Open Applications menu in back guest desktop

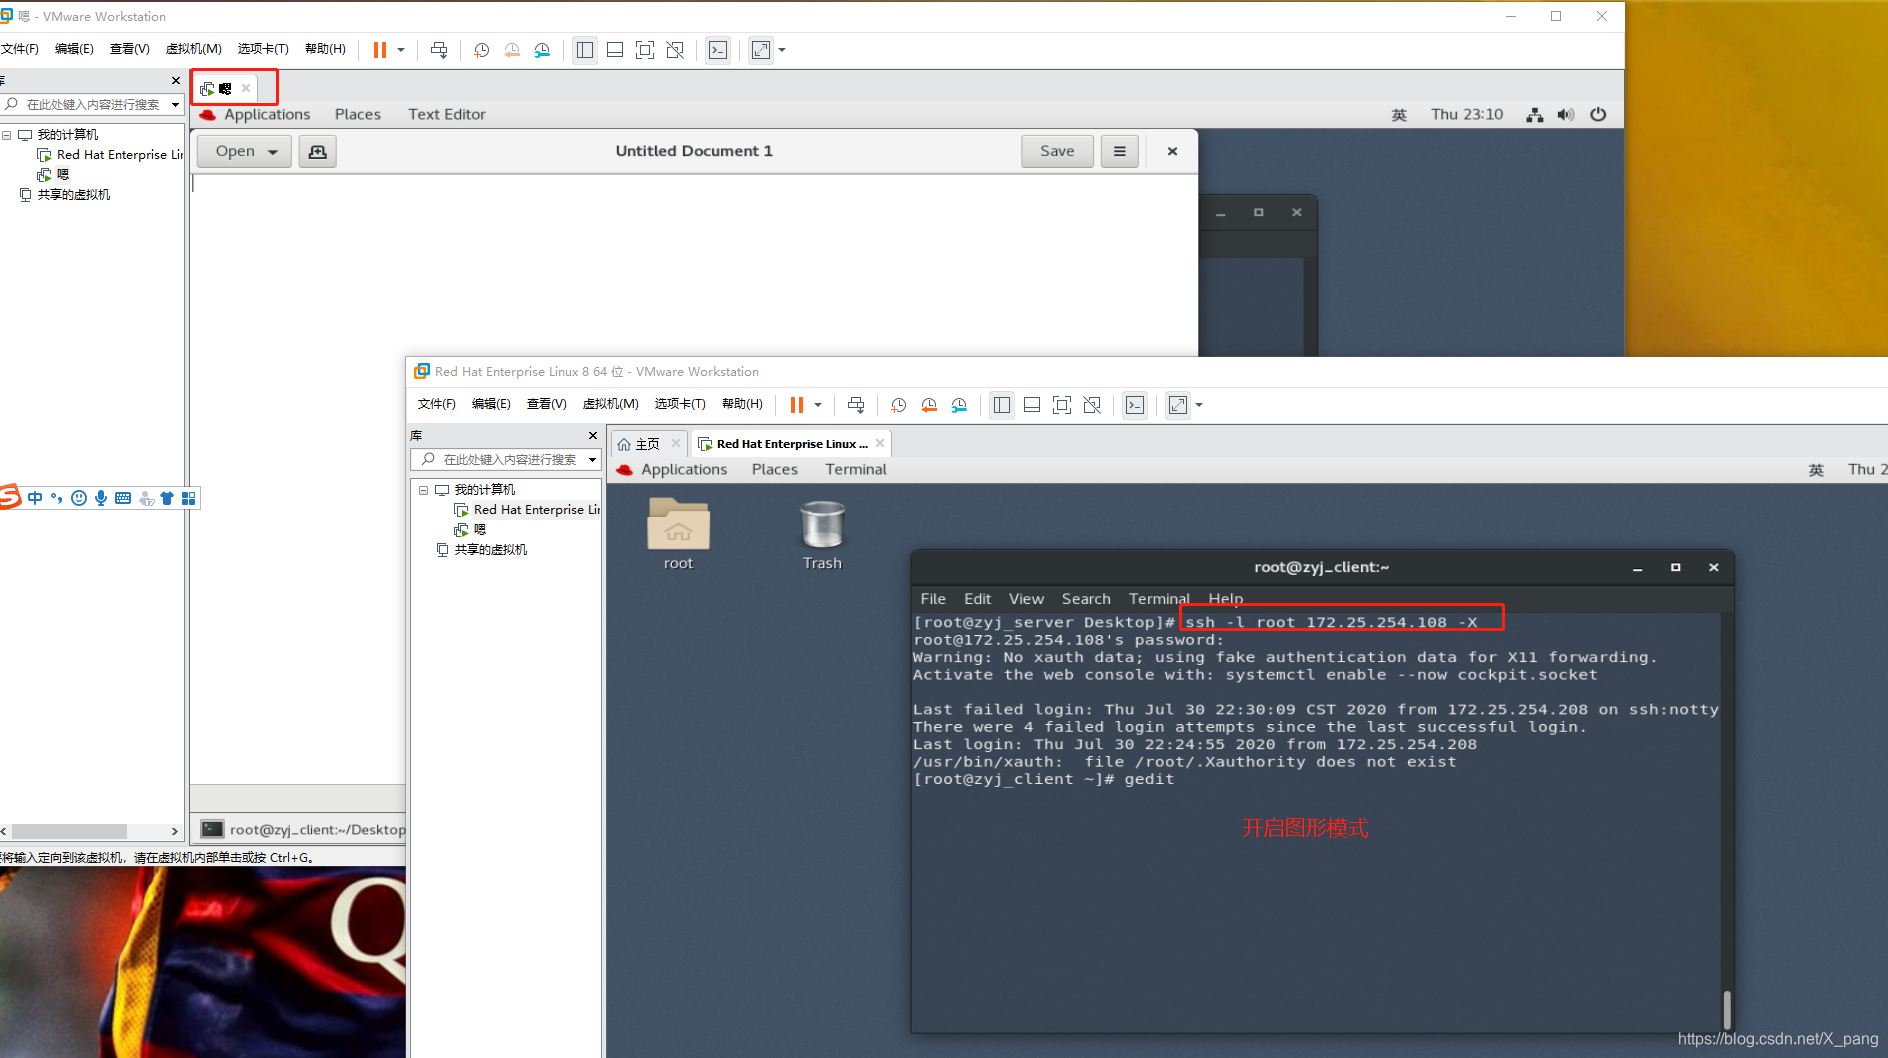click(267, 114)
